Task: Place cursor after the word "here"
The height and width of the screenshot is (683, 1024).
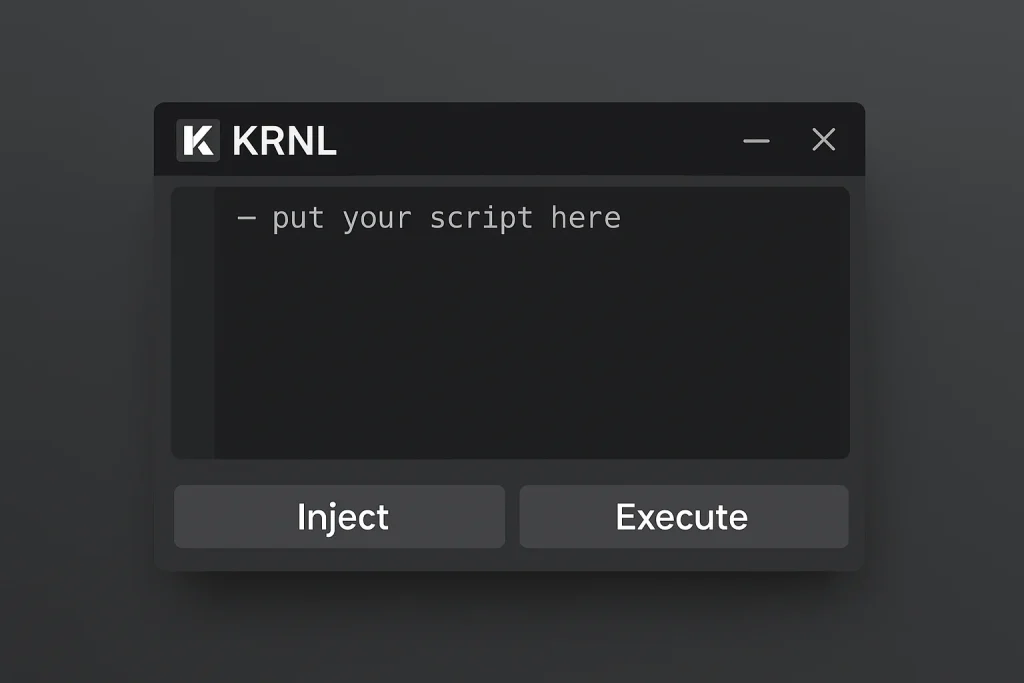Action: [623, 218]
